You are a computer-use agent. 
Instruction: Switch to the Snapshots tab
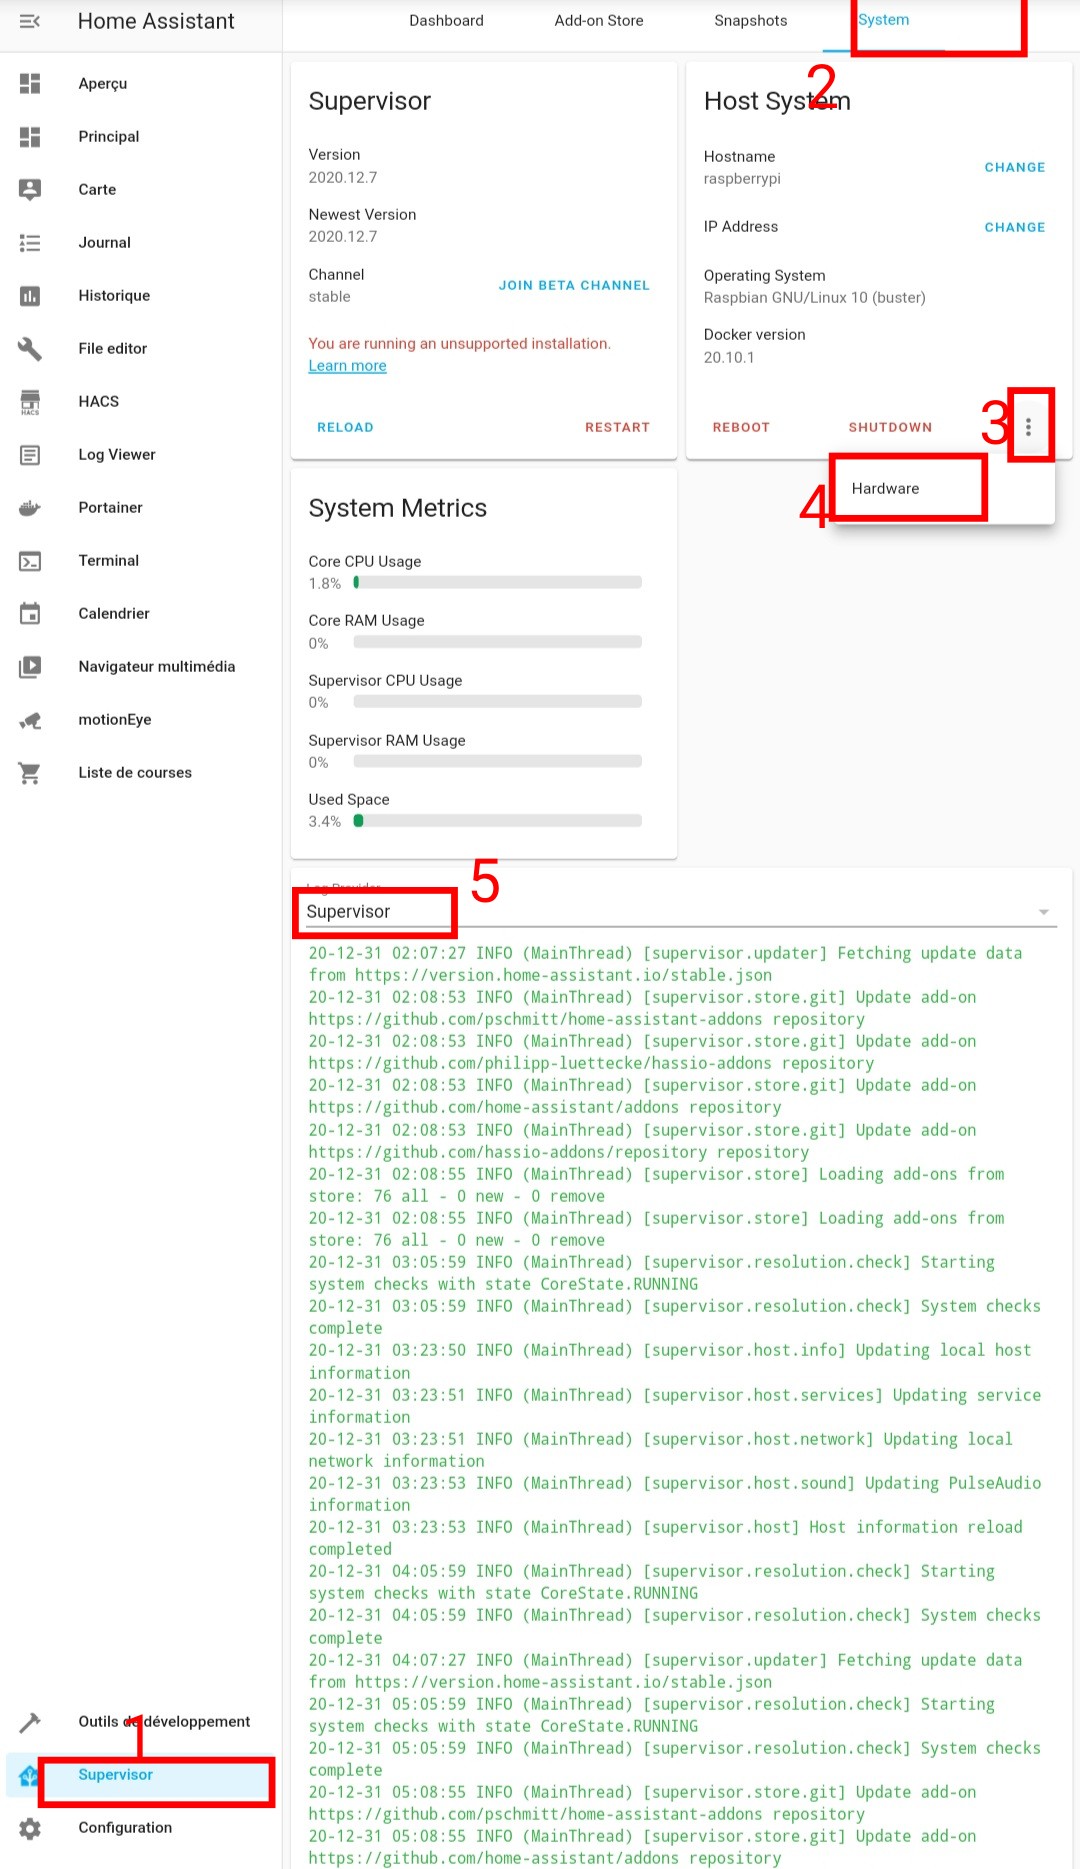[751, 20]
